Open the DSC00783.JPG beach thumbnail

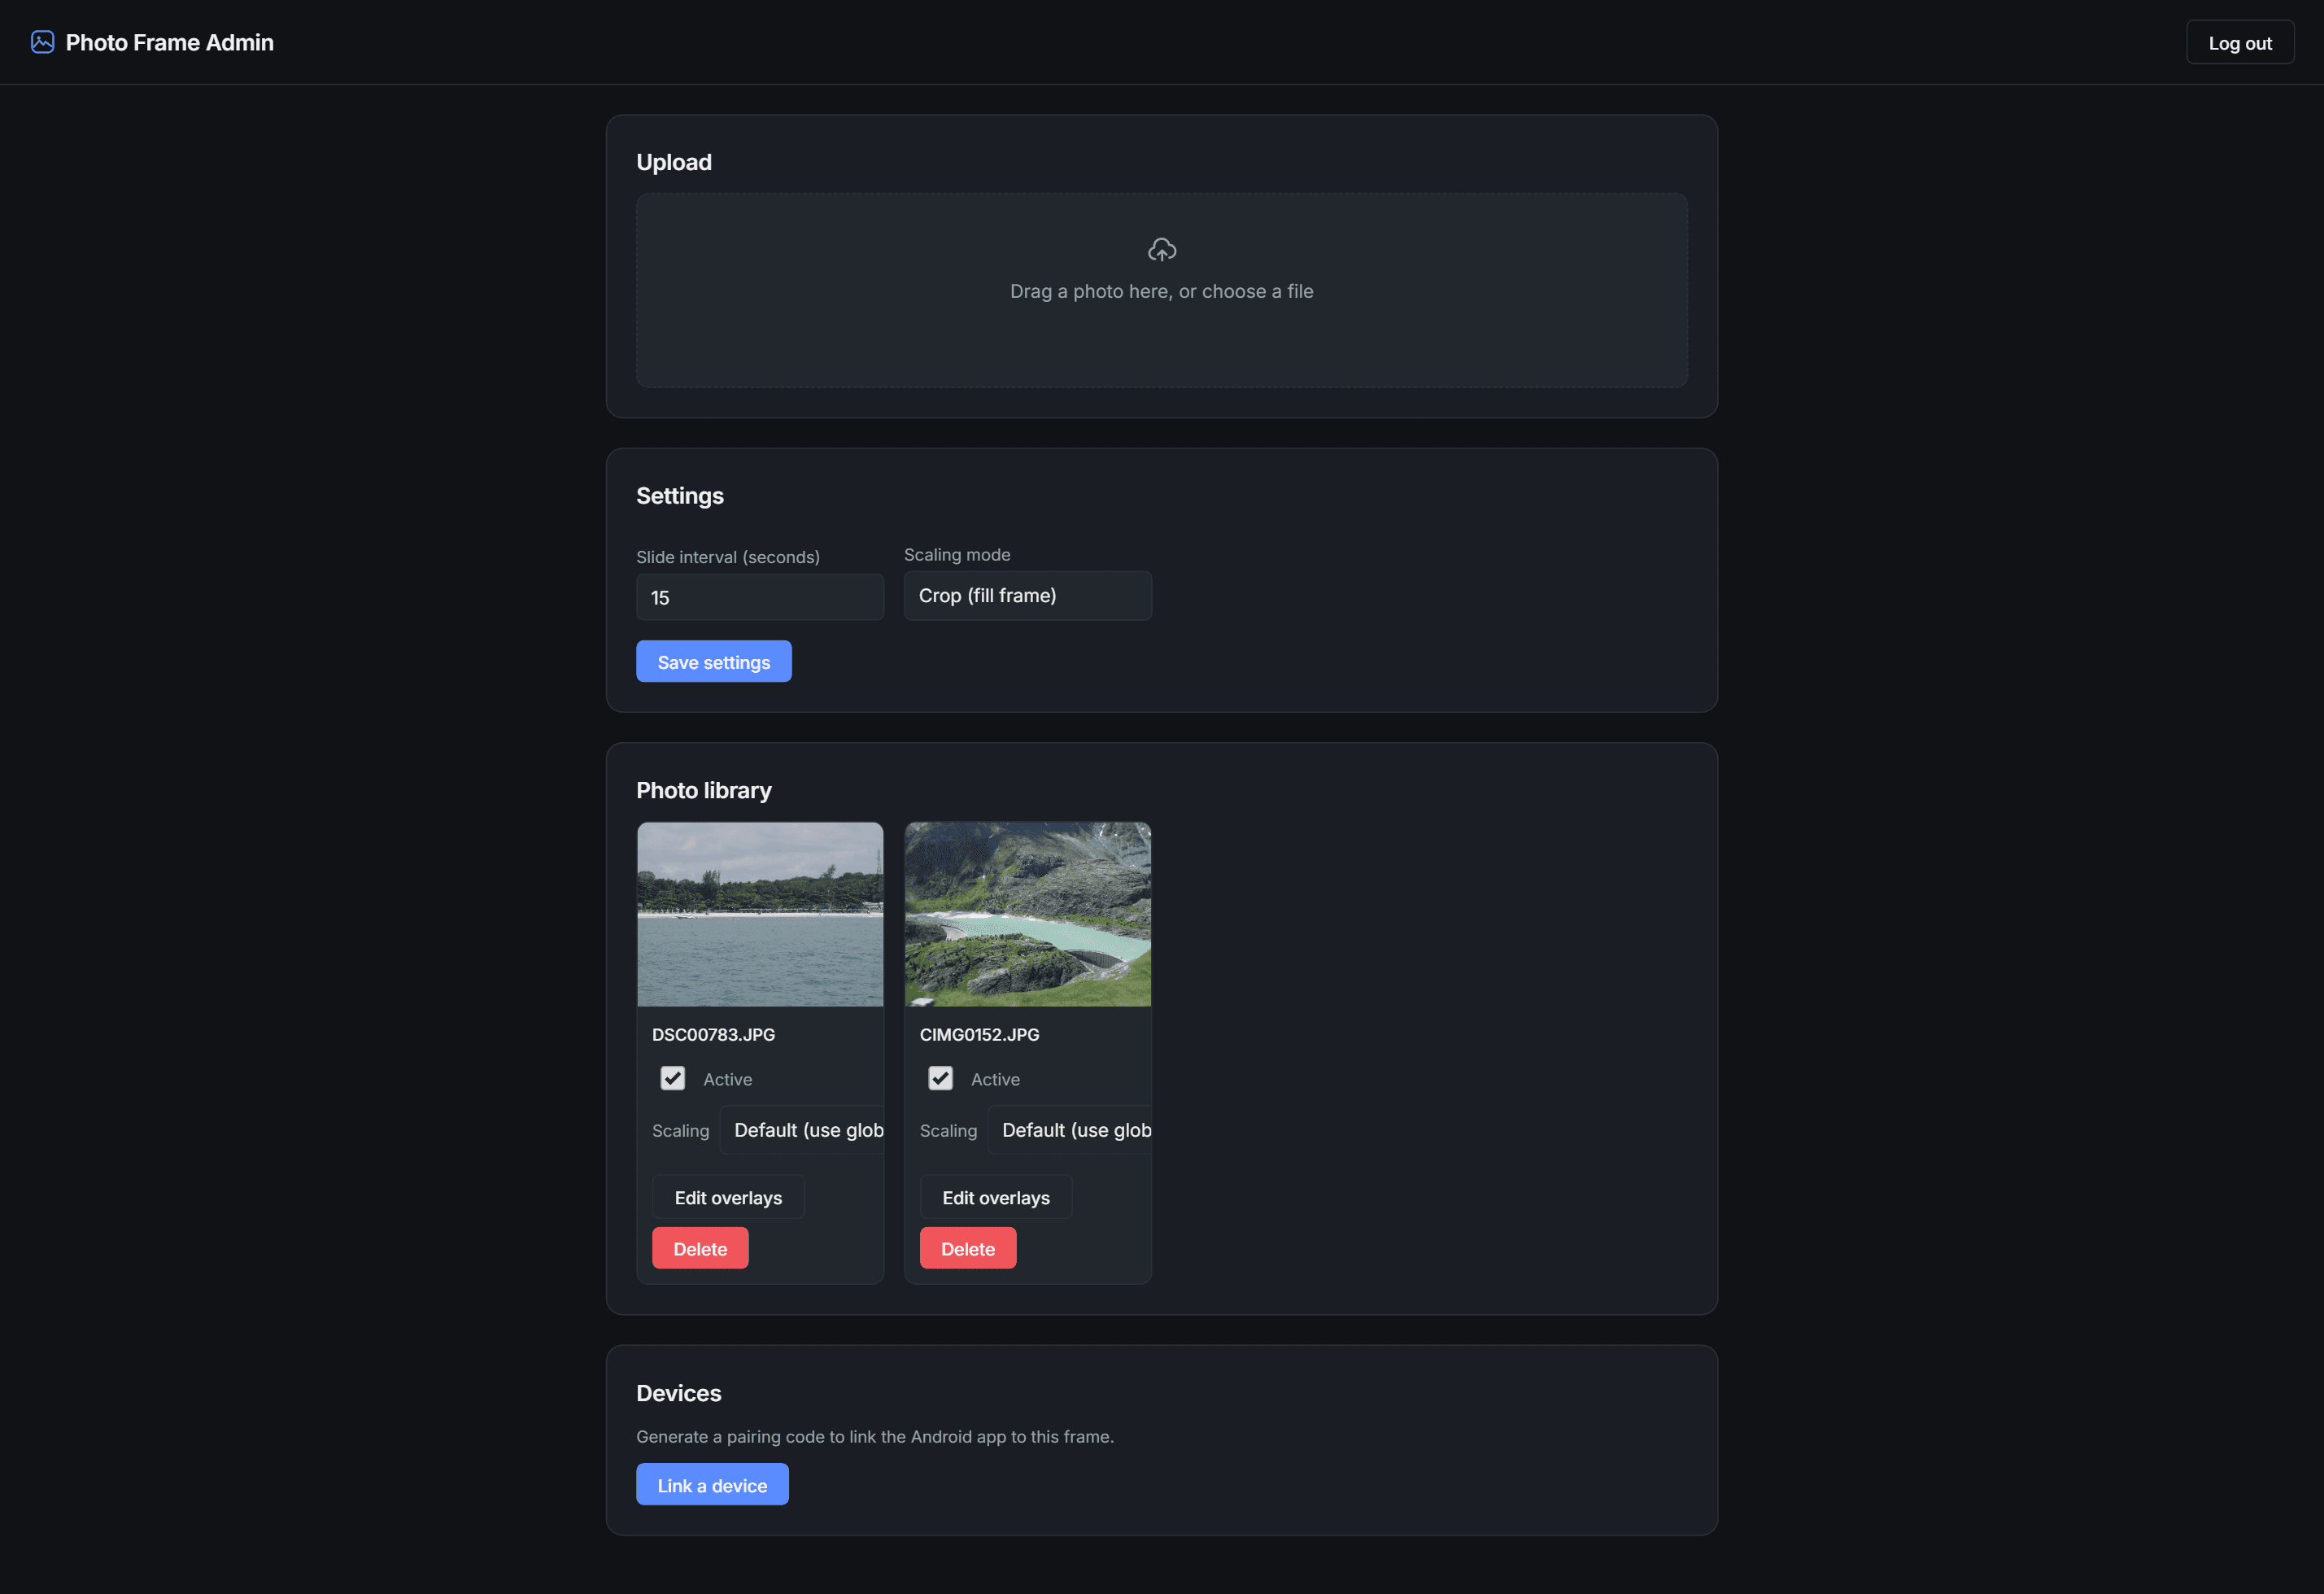coord(760,914)
